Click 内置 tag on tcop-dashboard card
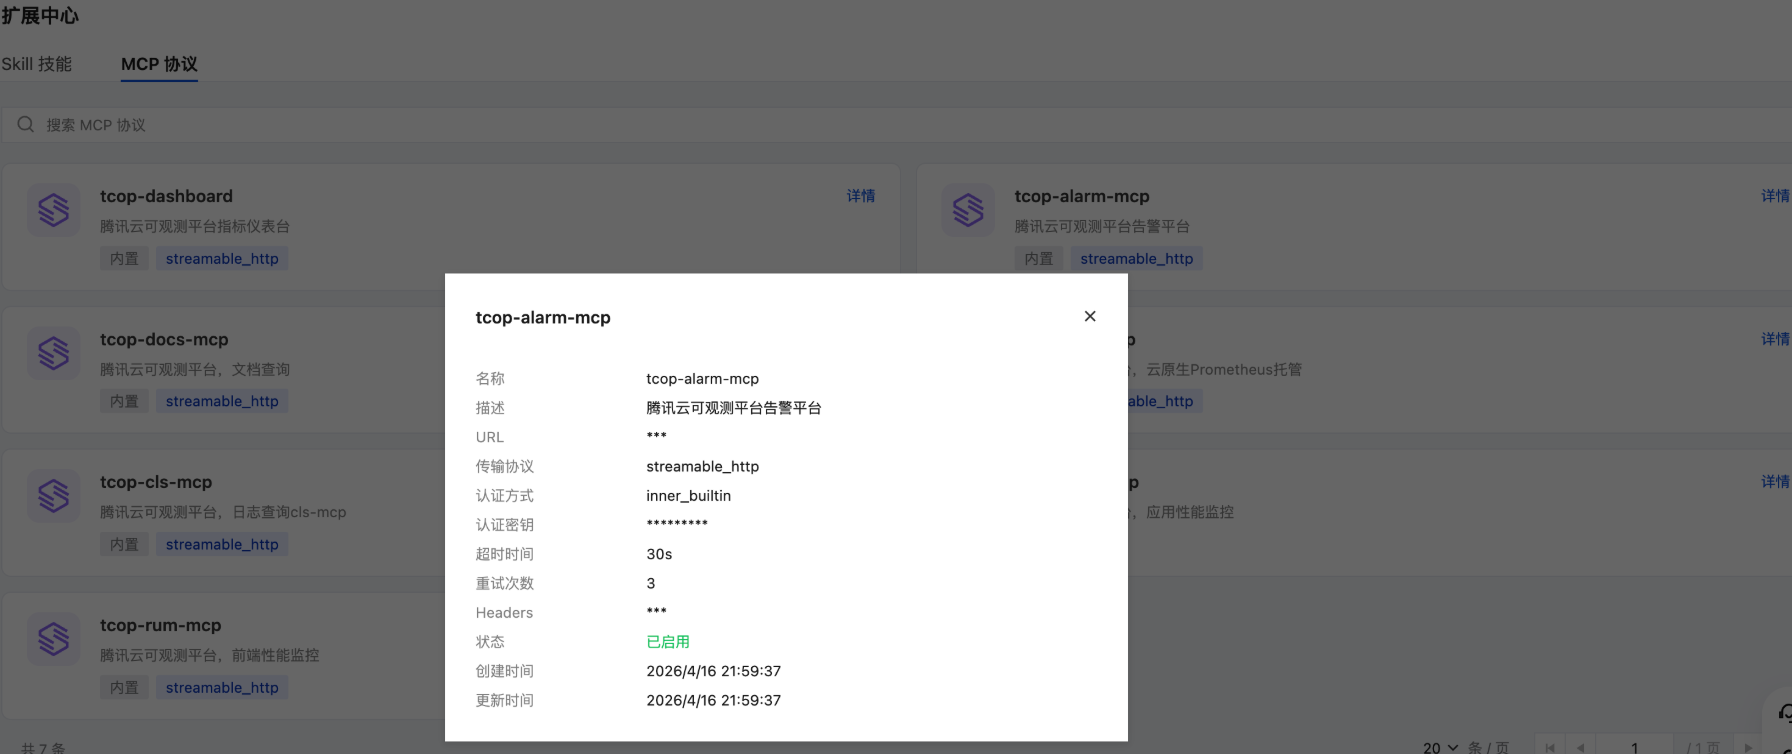 point(124,258)
